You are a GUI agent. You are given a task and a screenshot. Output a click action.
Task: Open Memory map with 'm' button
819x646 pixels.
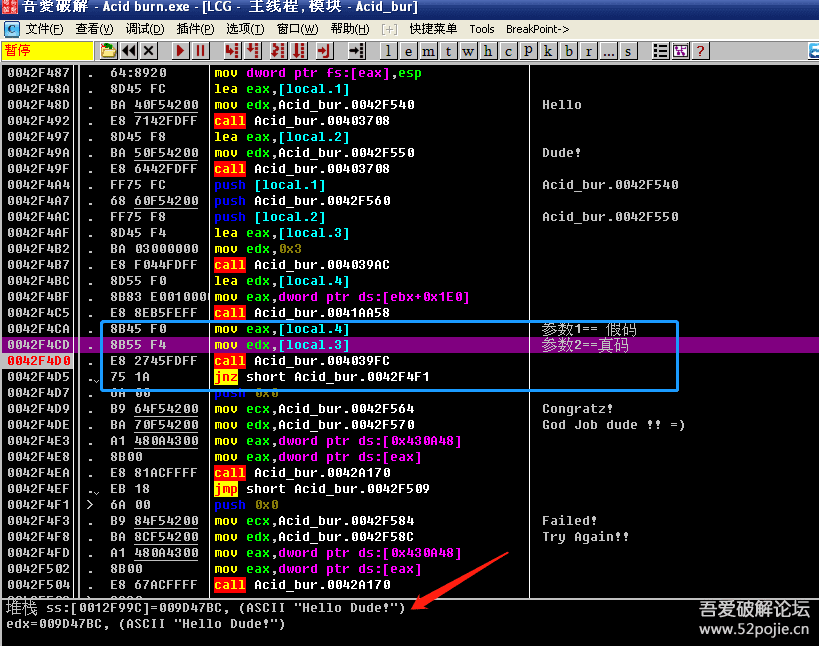(x=428, y=50)
